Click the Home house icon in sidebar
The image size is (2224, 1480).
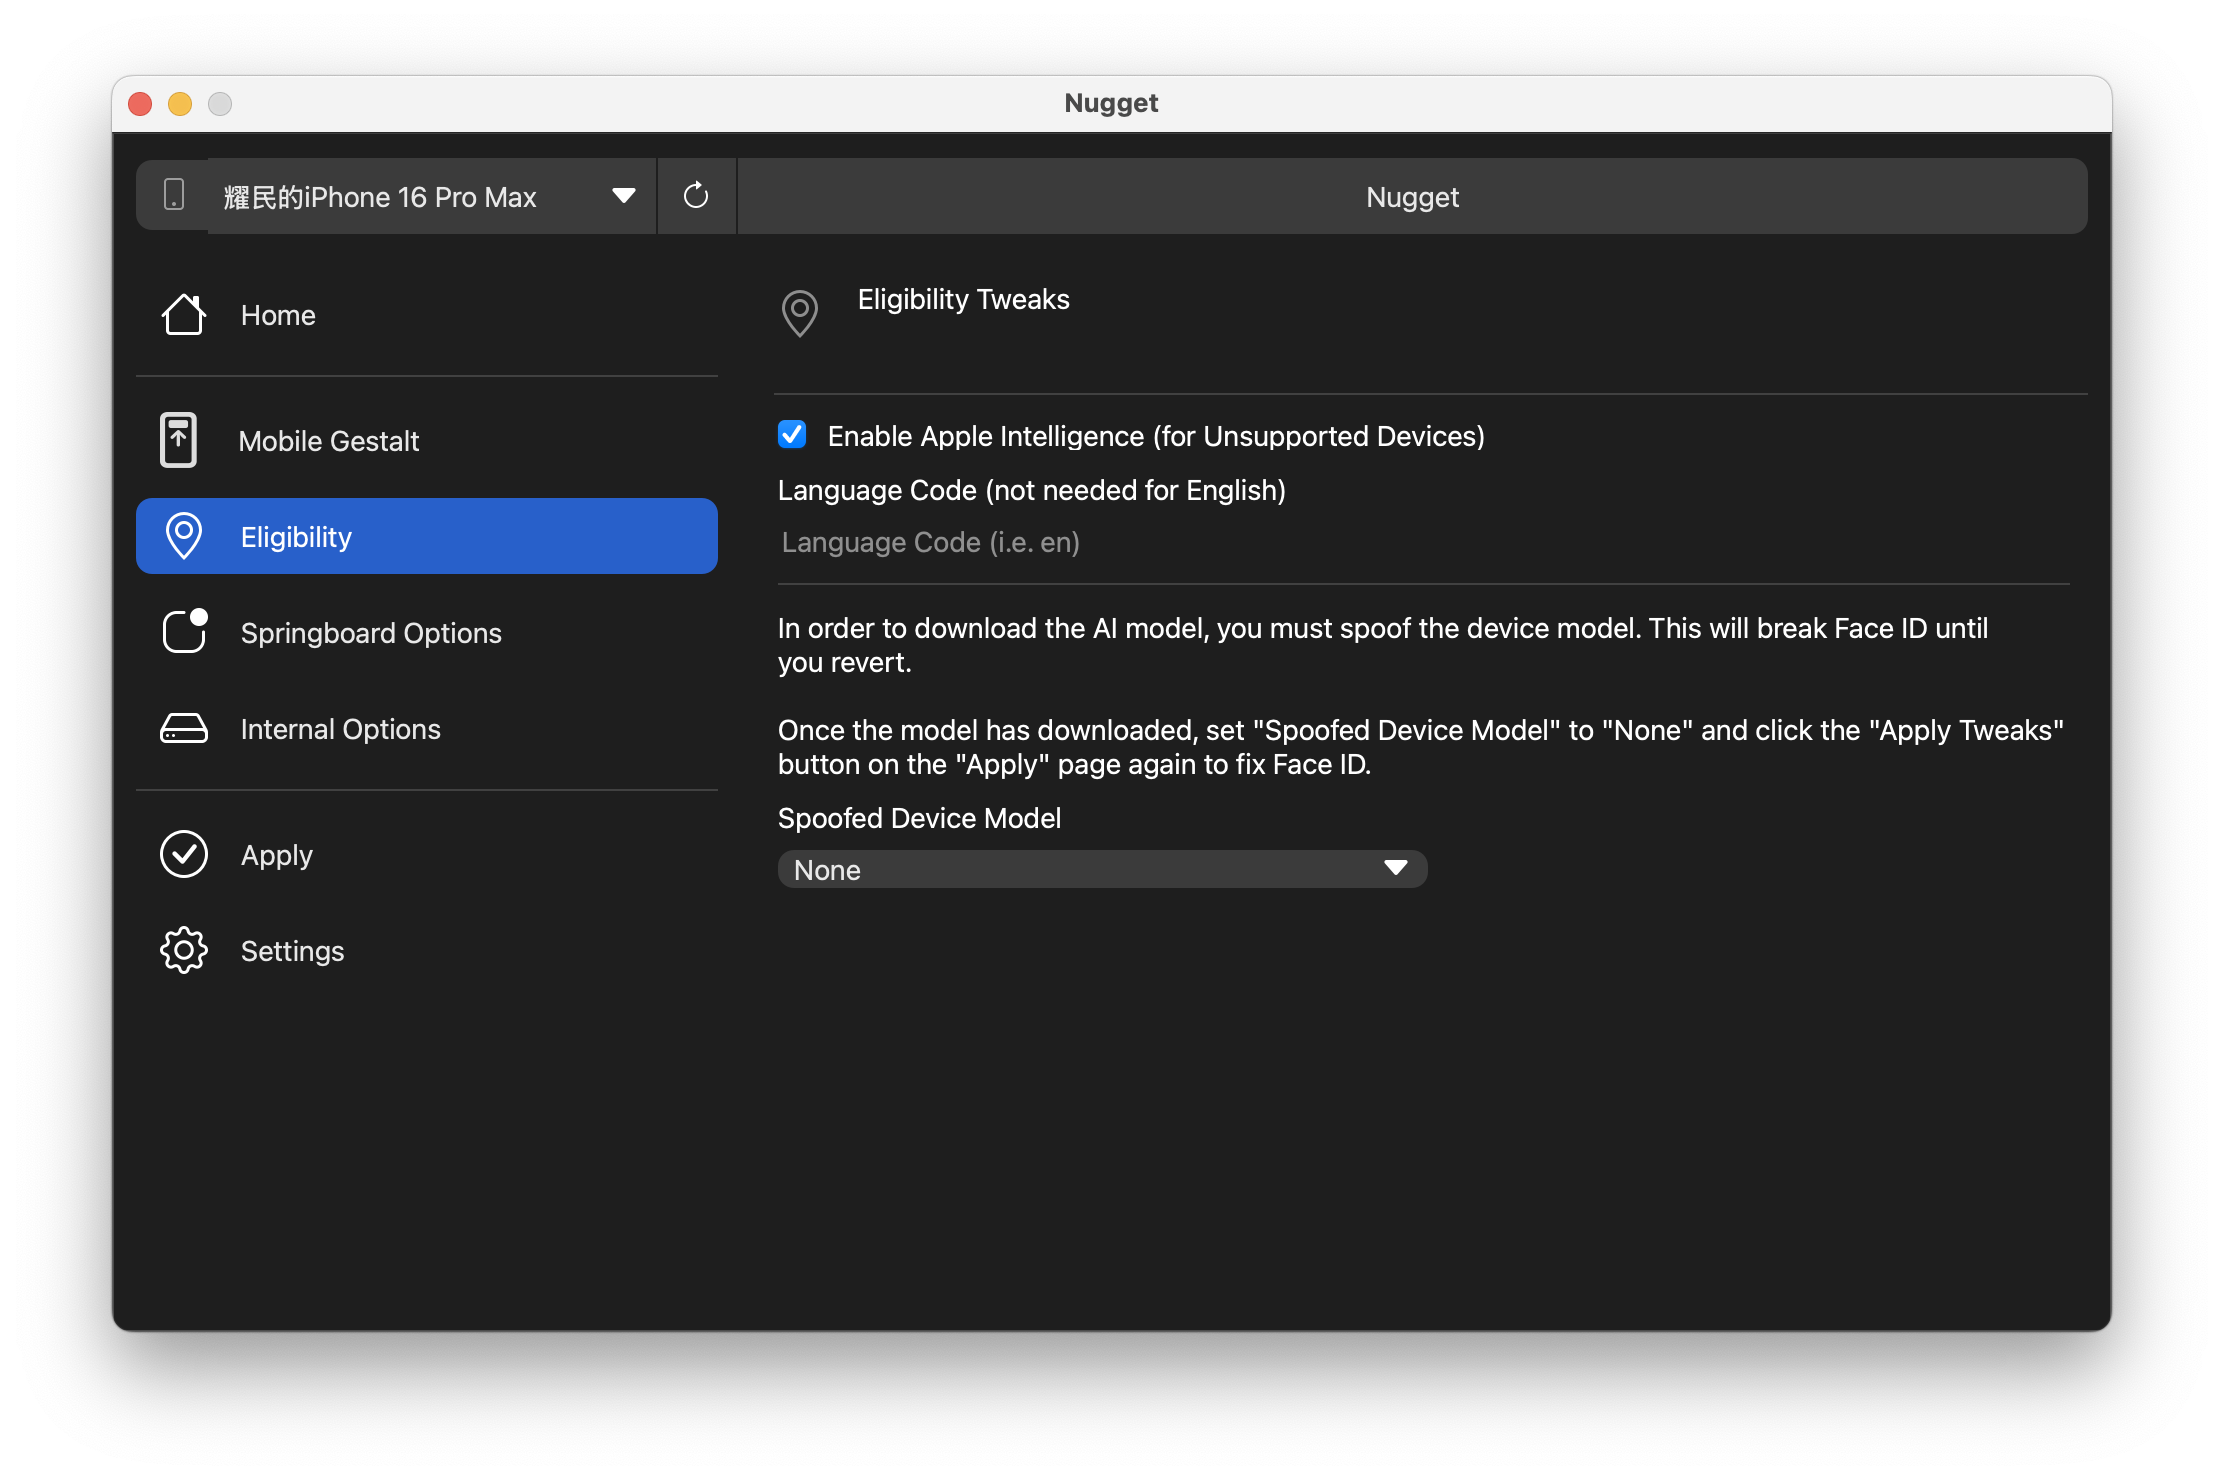[x=184, y=315]
